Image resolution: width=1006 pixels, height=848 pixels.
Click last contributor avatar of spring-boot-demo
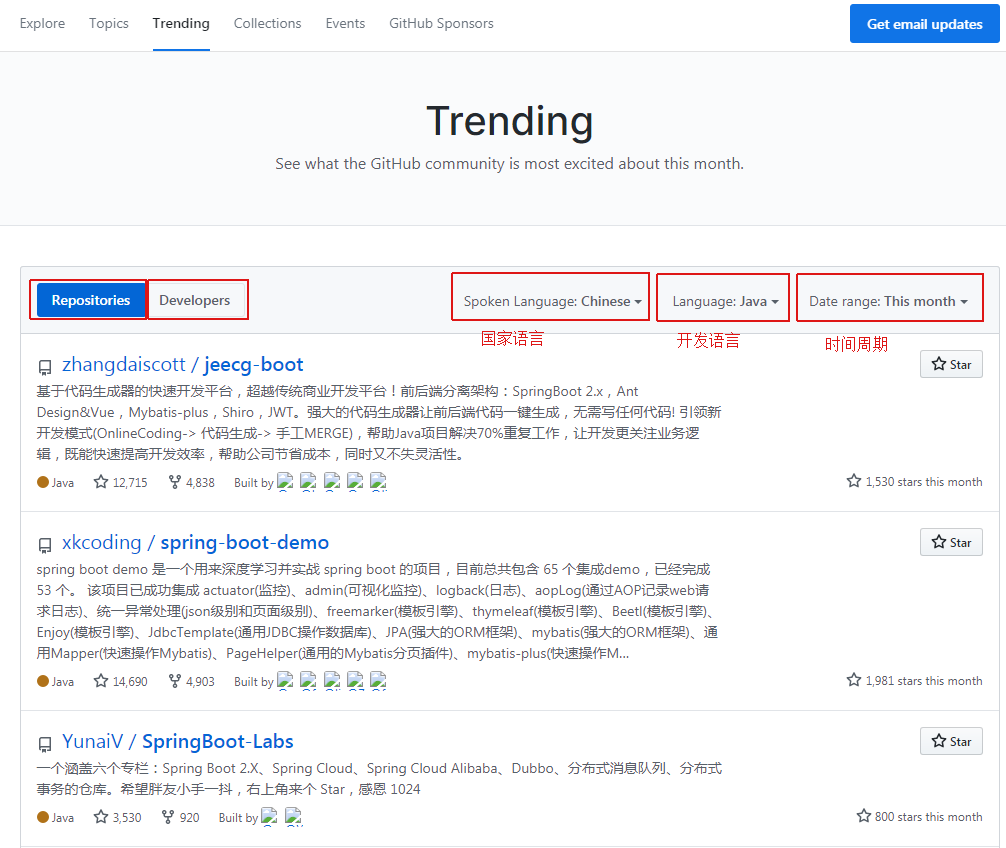[x=379, y=681]
